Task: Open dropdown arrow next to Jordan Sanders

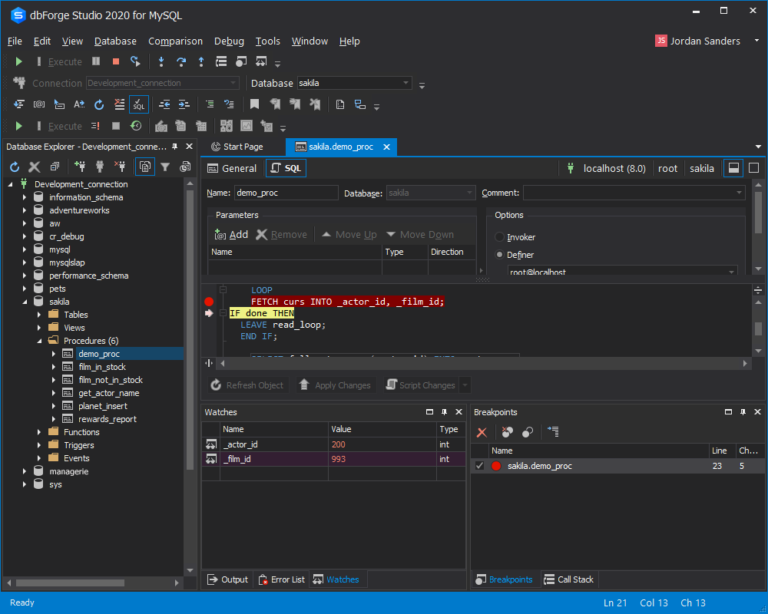Action: (757, 41)
